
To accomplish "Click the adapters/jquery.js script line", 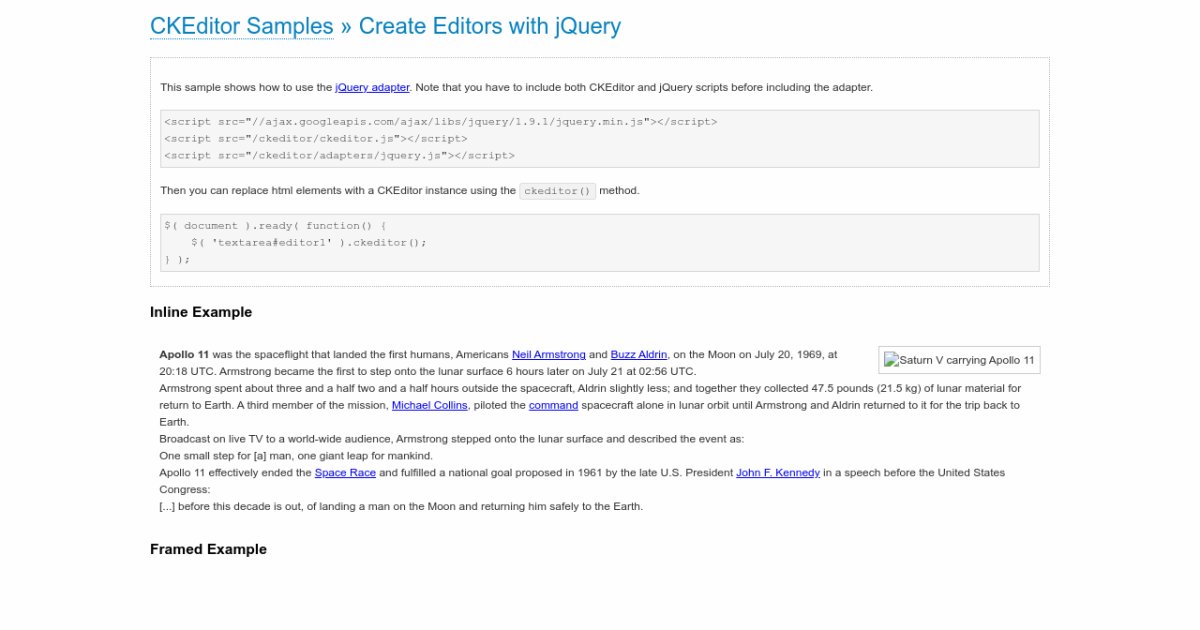I will point(339,156).
